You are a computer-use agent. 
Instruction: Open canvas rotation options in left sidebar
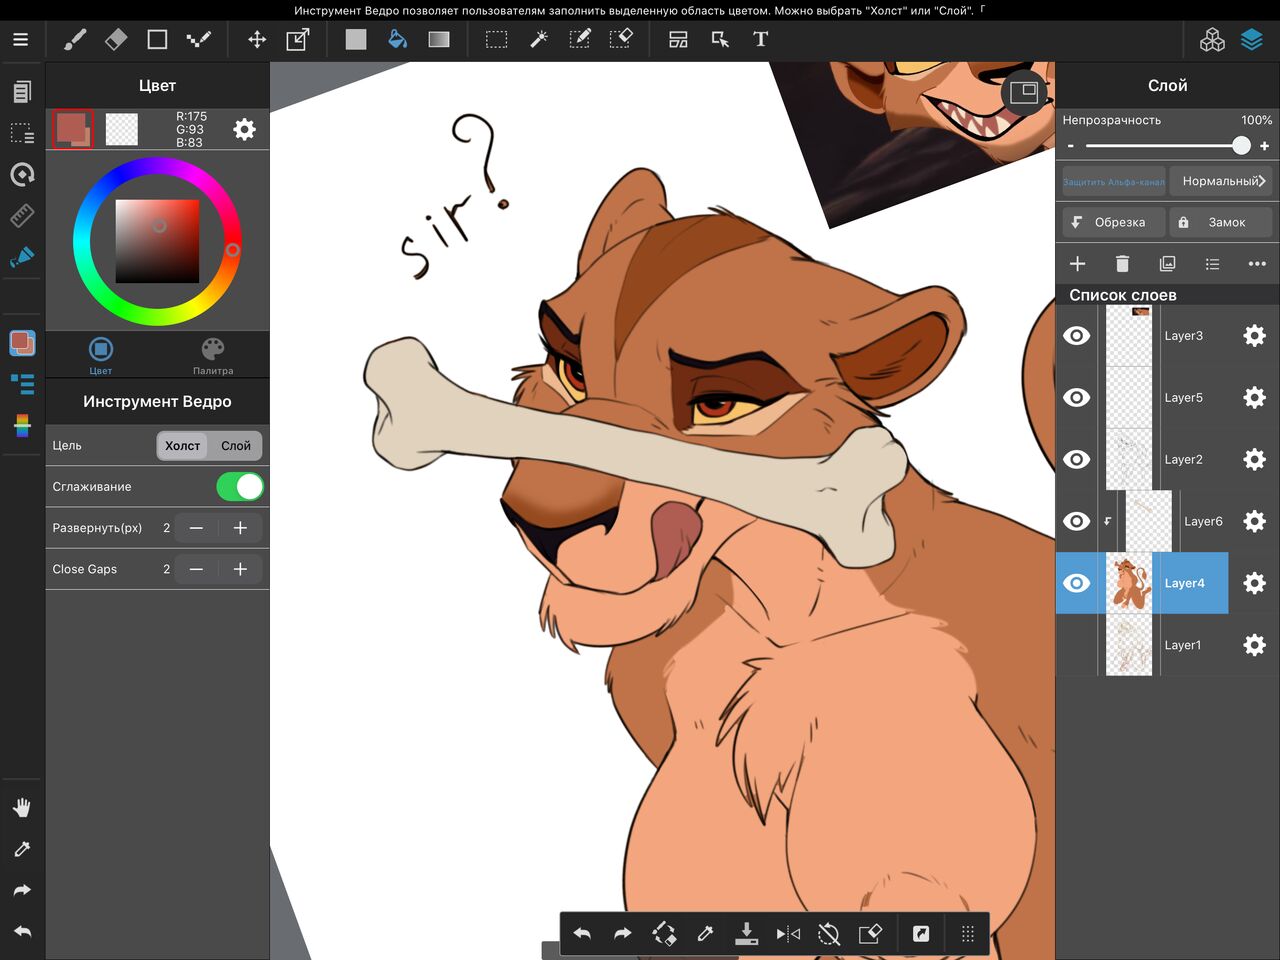coord(21,174)
